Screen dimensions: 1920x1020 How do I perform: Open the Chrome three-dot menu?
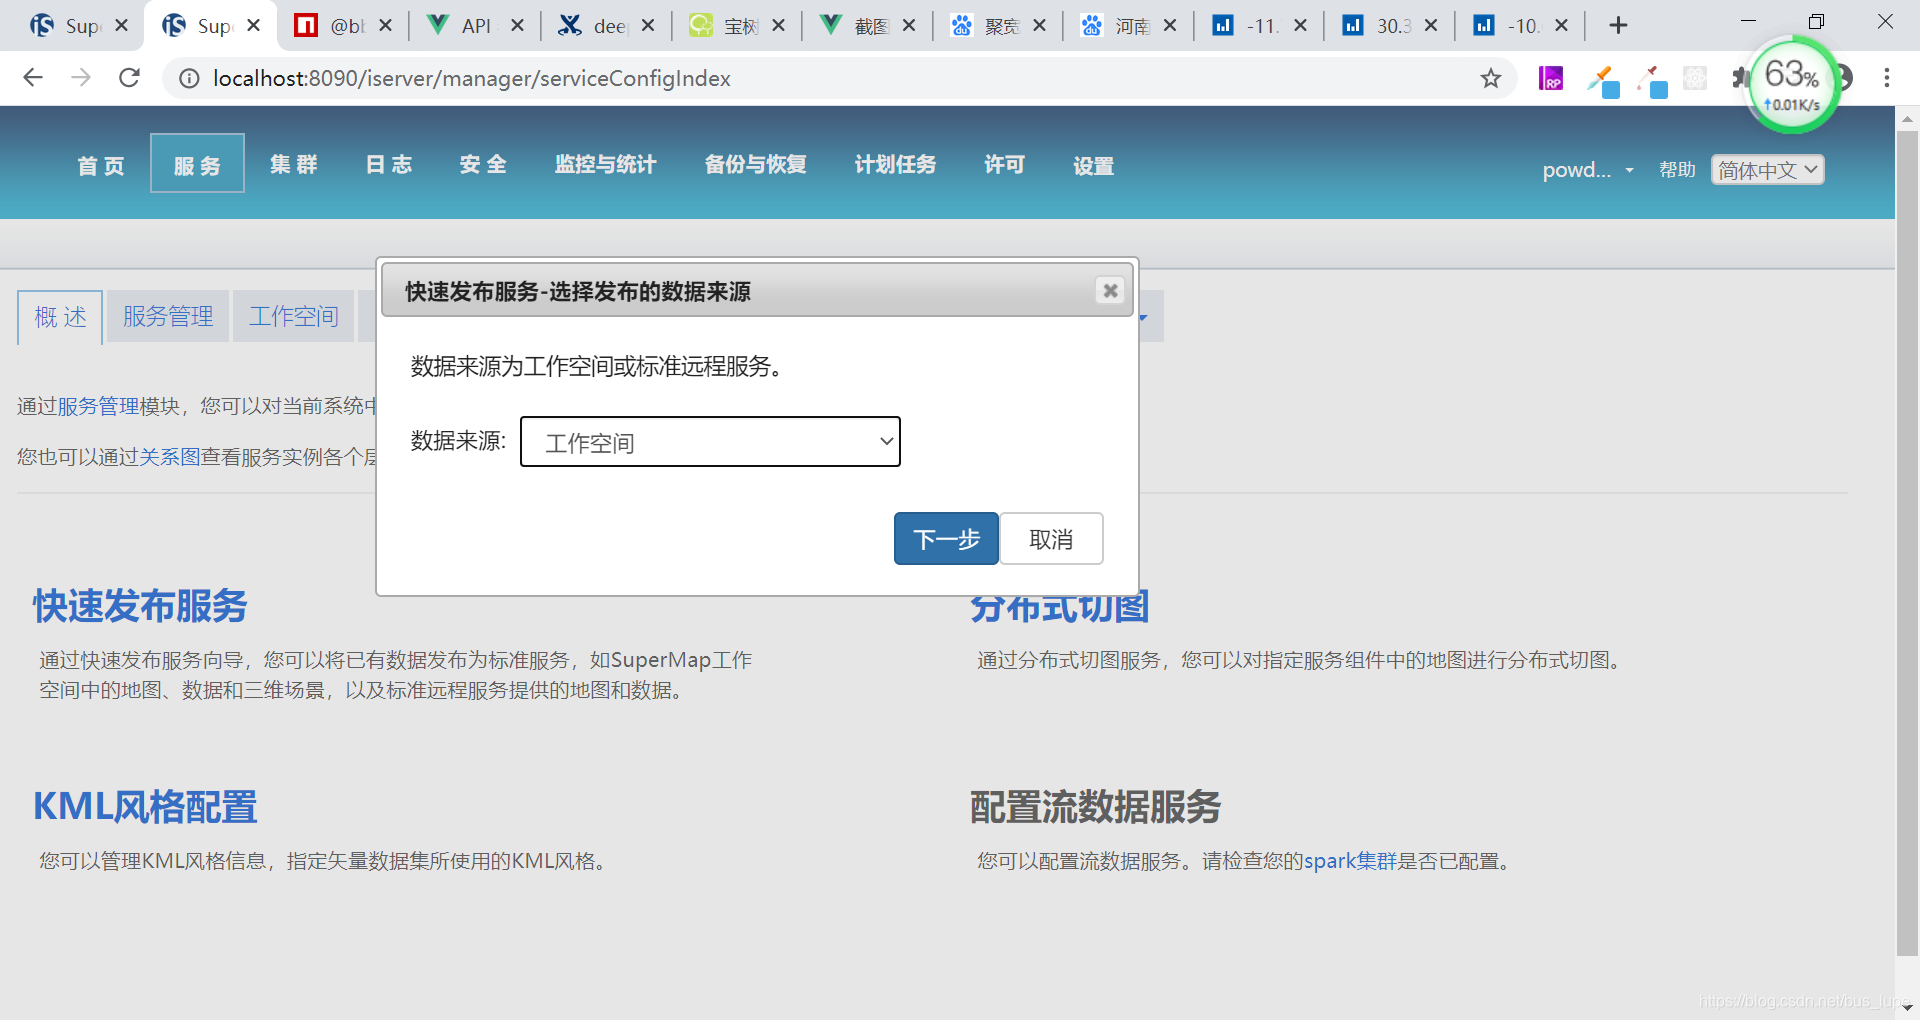pos(1887,78)
